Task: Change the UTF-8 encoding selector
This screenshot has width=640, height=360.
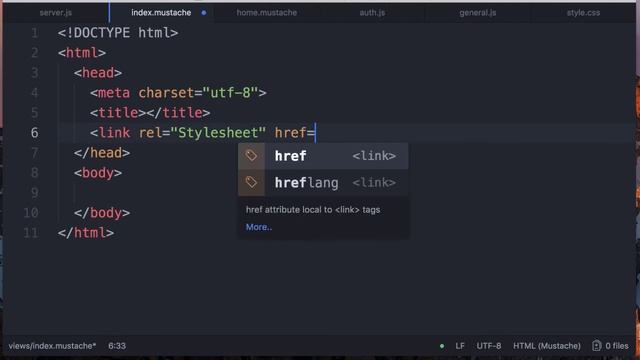Action: click(489, 346)
